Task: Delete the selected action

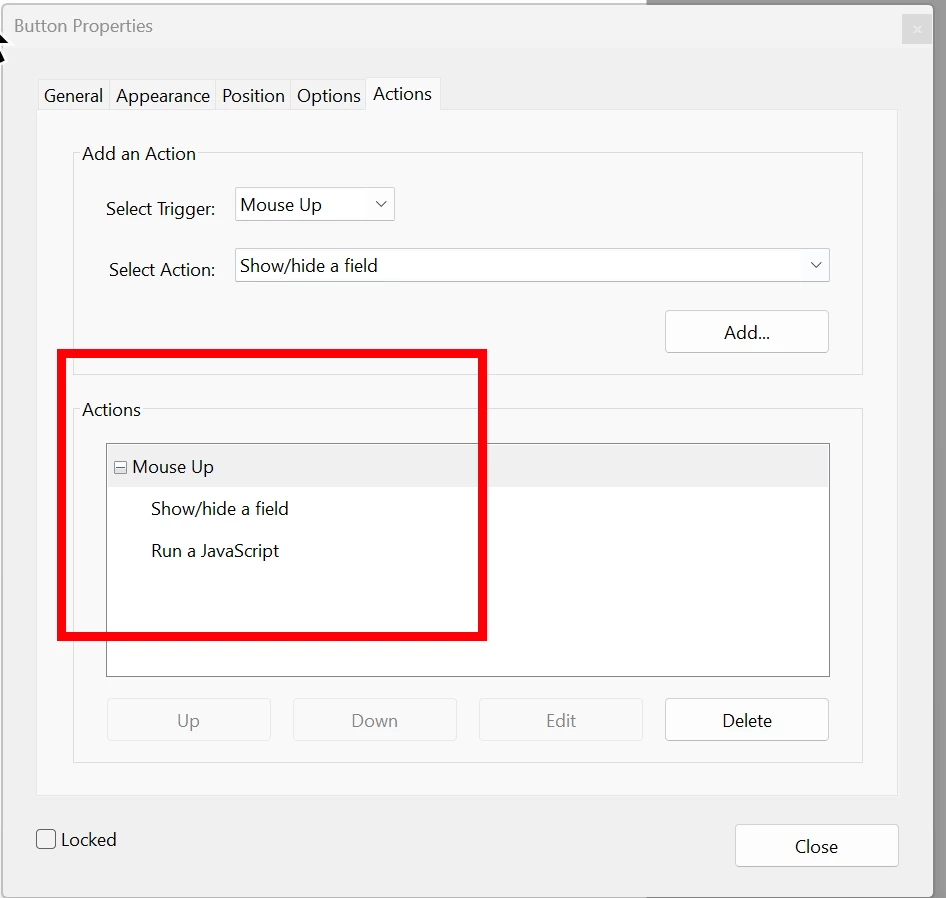Action: point(747,720)
